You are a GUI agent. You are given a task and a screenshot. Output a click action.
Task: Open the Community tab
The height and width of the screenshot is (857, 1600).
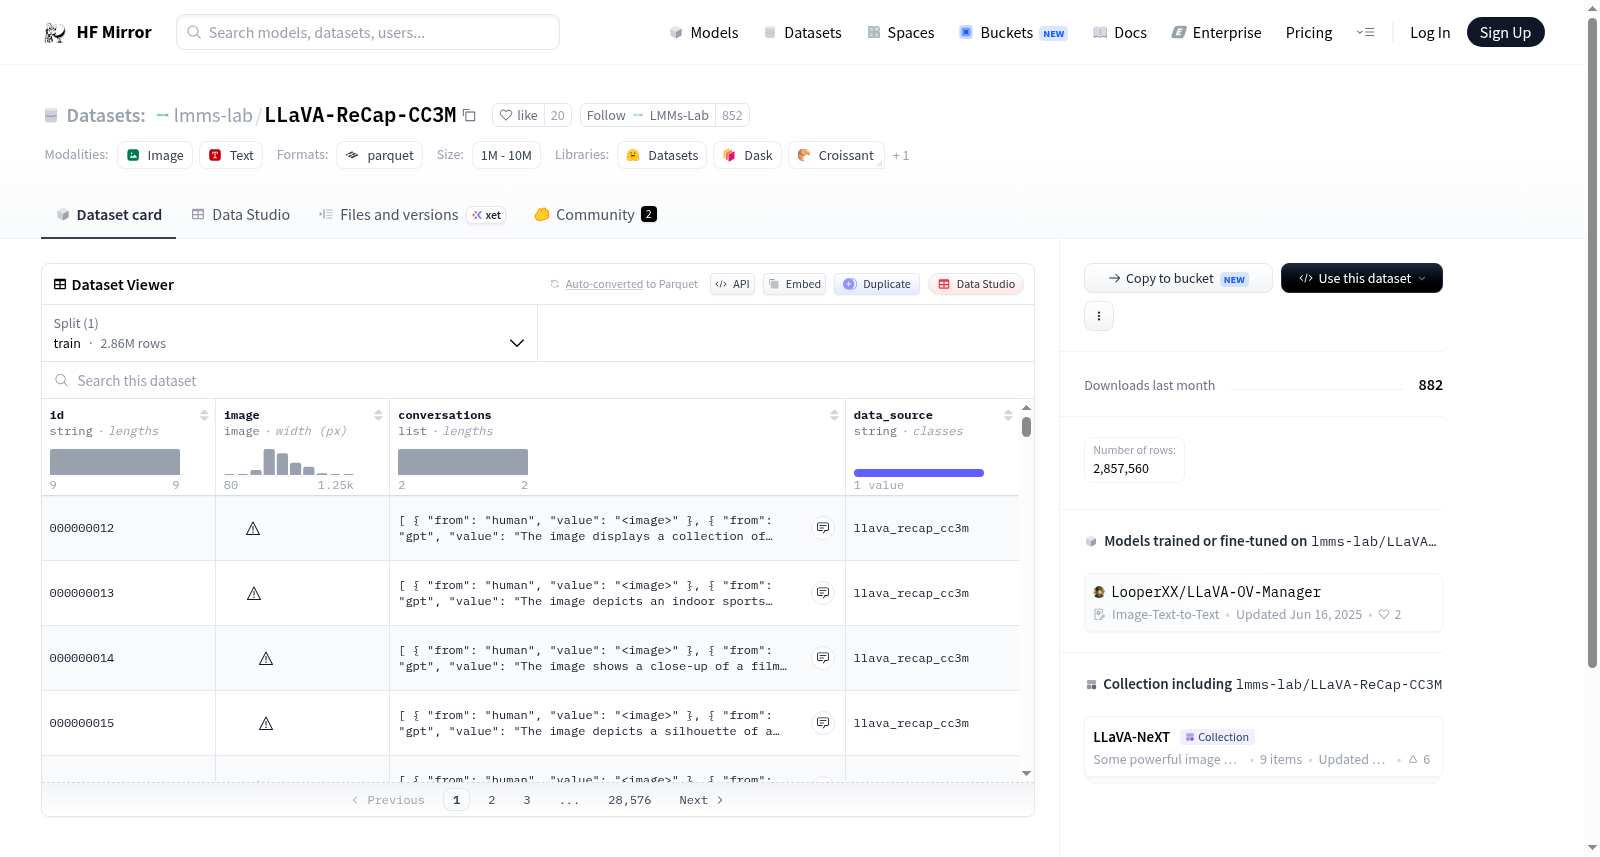pyautogui.click(x=595, y=215)
